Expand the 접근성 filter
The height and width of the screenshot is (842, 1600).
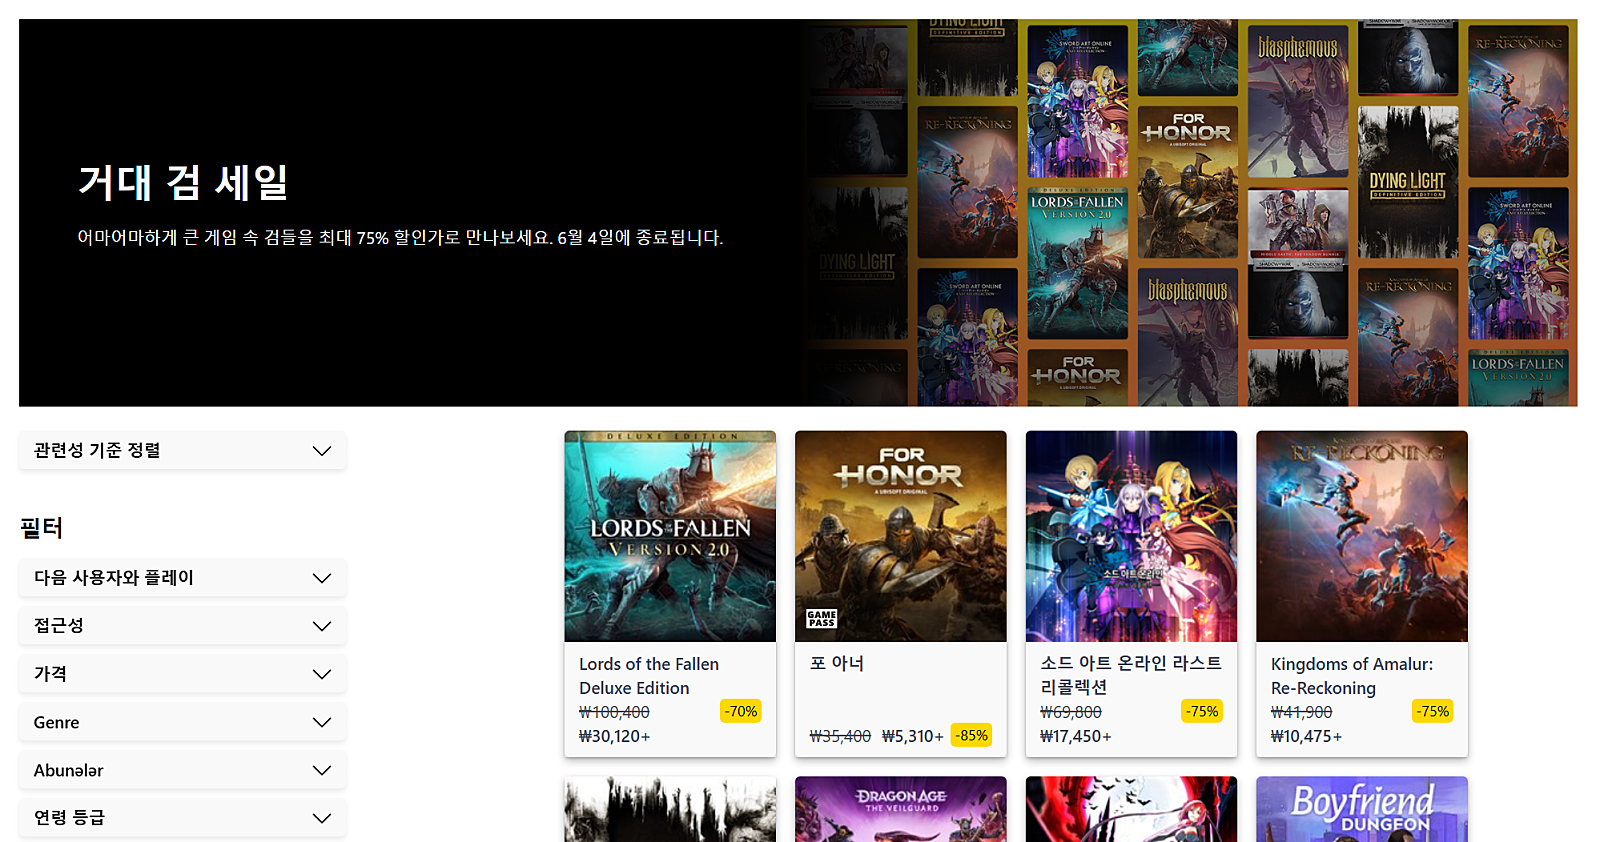point(183,626)
